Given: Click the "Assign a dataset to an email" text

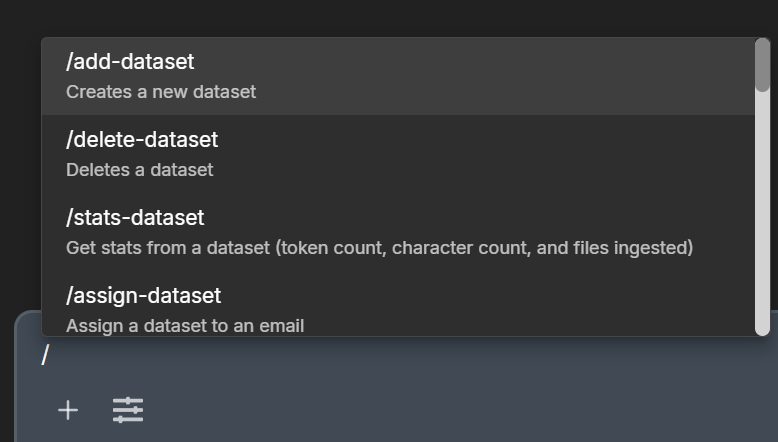Looking at the screenshot, I should click(185, 325).
